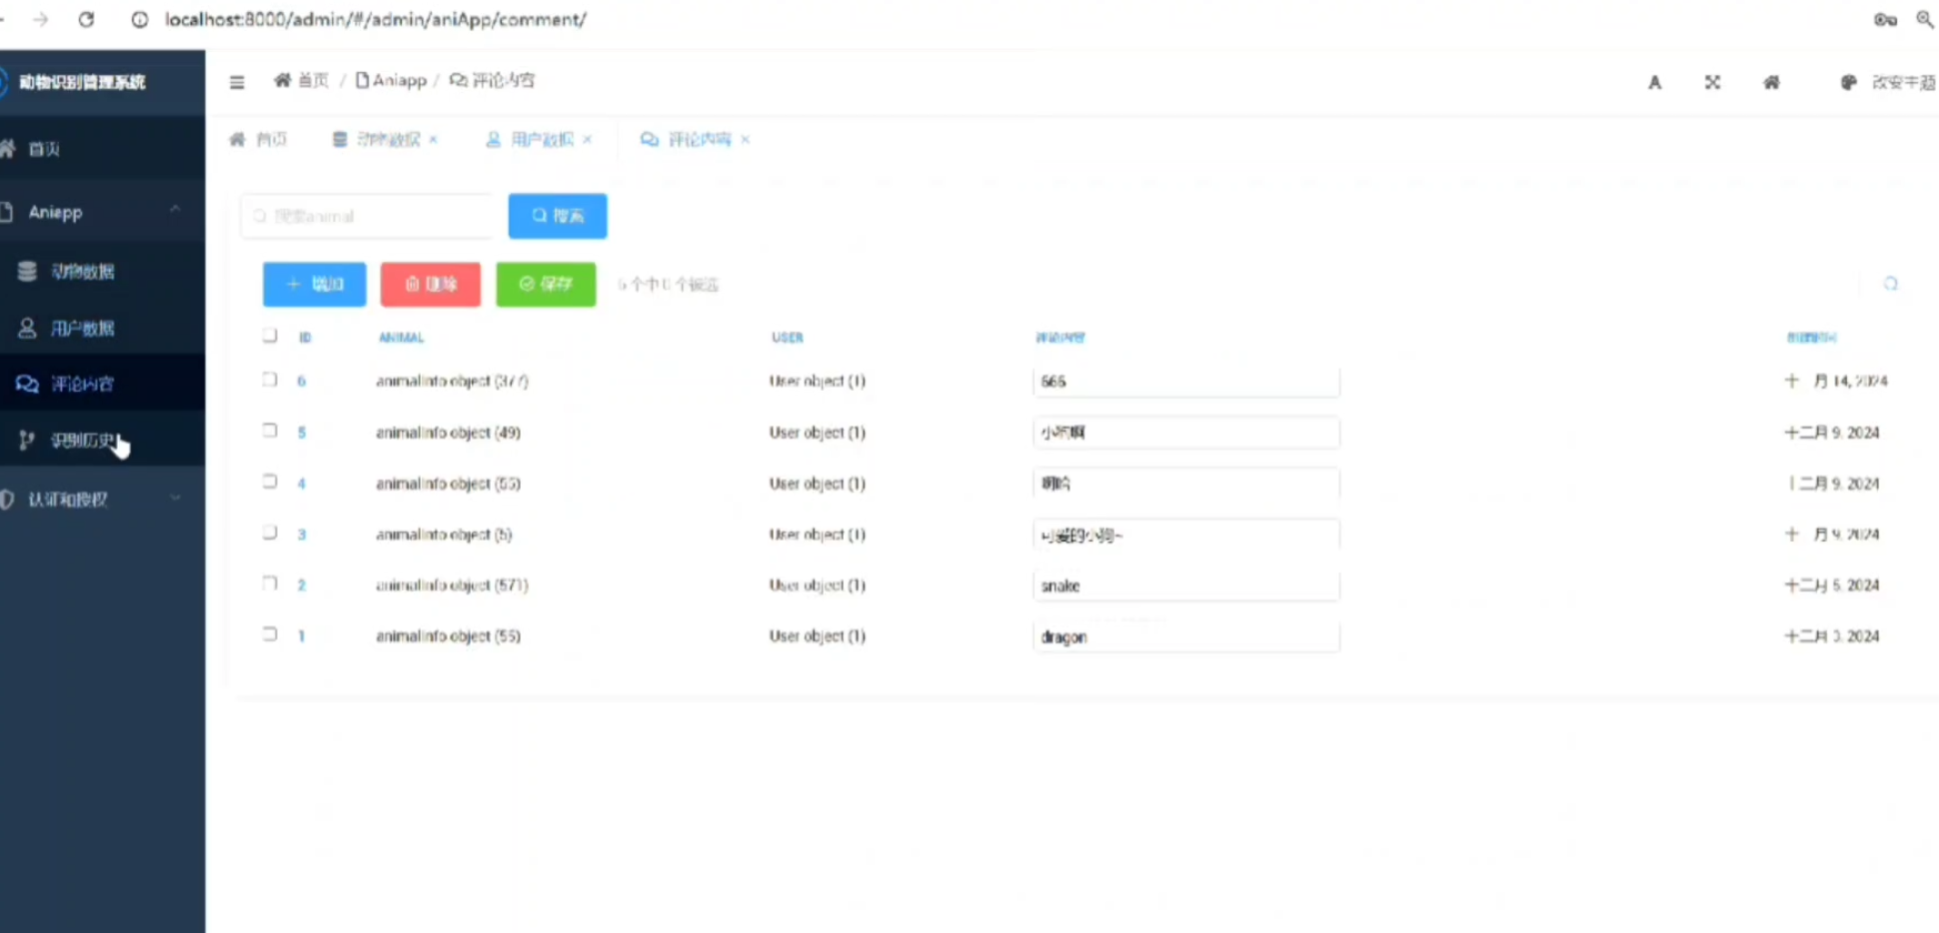Reload the page in browser
The width and height of the screenshot is (1939, 933).
(x=87, y=19)
